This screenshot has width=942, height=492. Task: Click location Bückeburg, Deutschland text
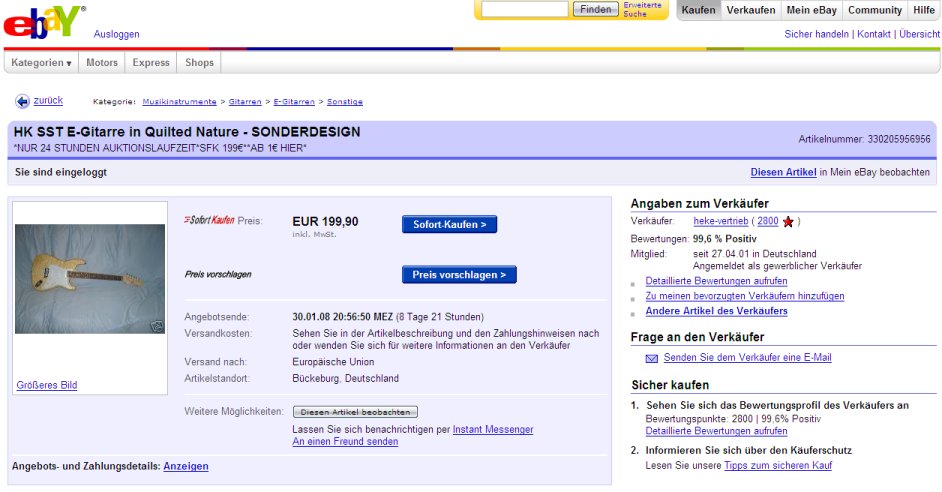345,378
